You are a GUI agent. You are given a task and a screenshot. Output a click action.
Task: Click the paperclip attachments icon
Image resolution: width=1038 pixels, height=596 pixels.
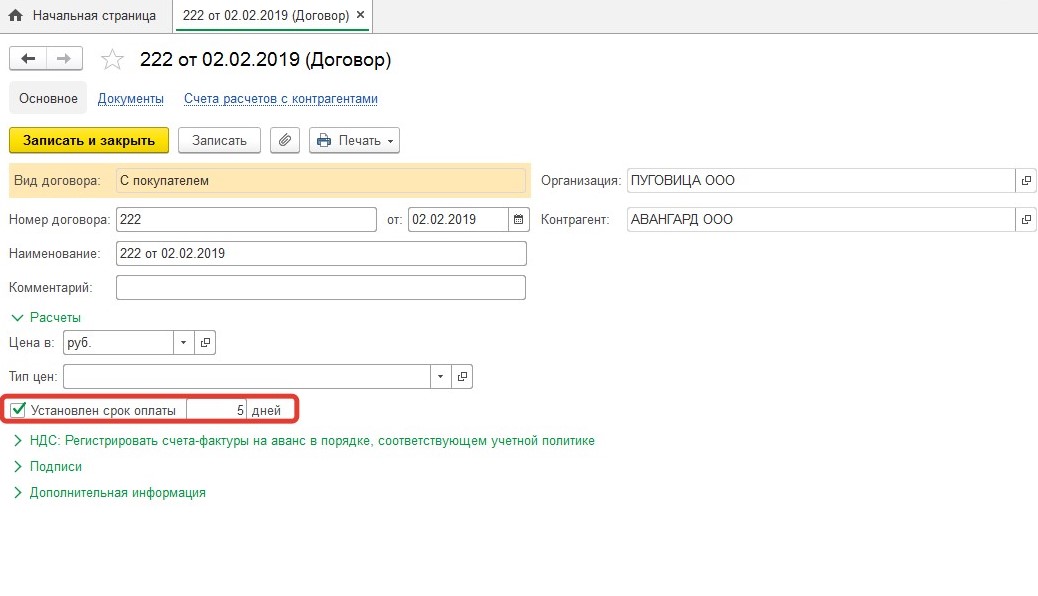click(286, 141)
